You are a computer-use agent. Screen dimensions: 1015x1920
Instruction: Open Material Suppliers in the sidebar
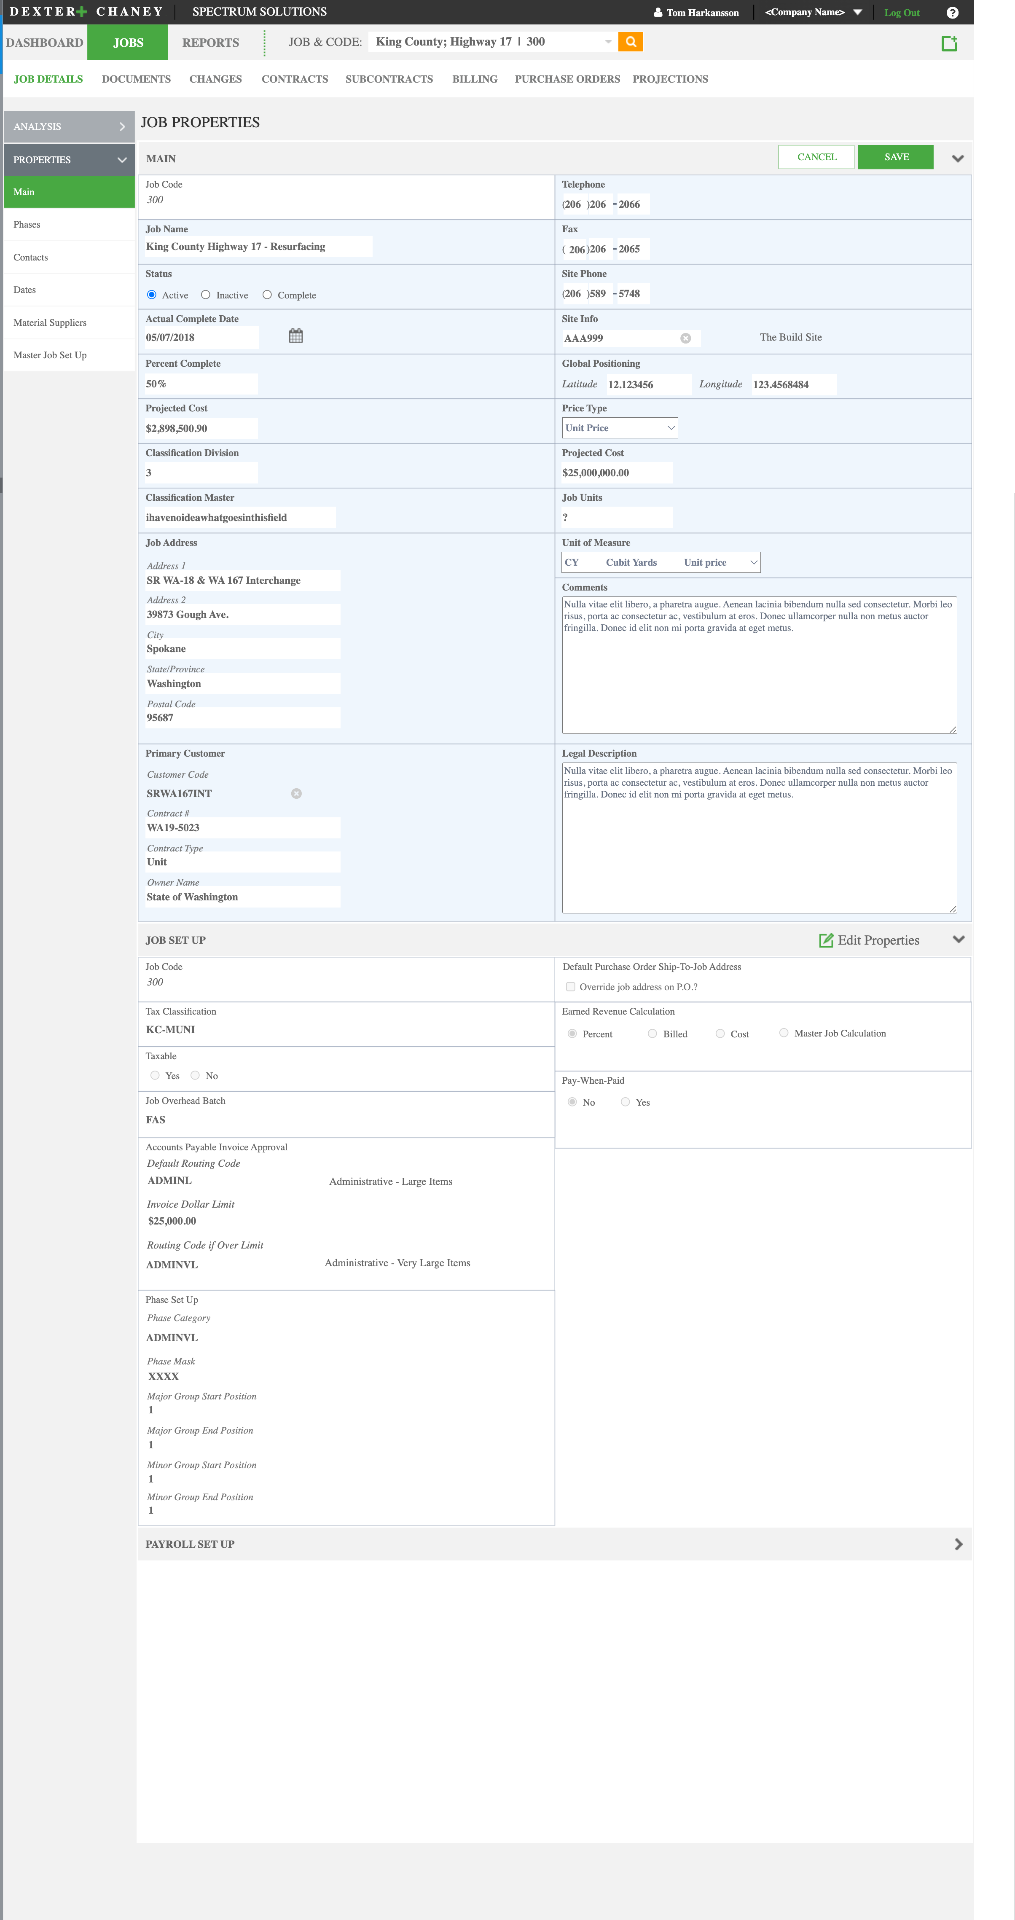pyautogui.click(x=69, y=323)
